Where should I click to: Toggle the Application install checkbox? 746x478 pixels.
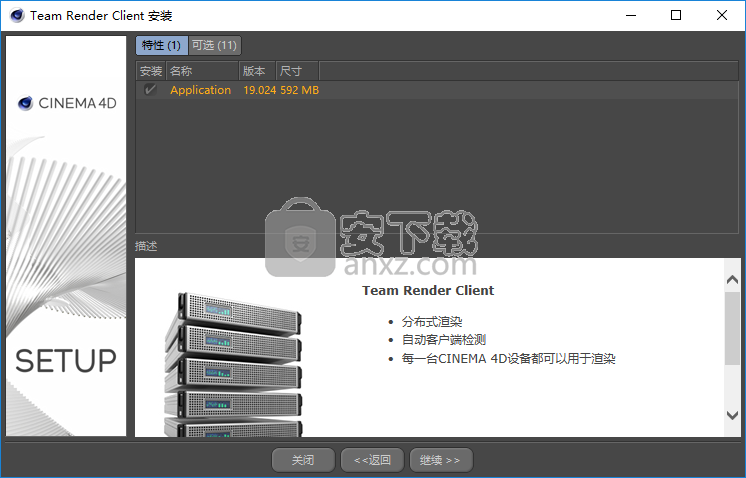coord(150,89)
